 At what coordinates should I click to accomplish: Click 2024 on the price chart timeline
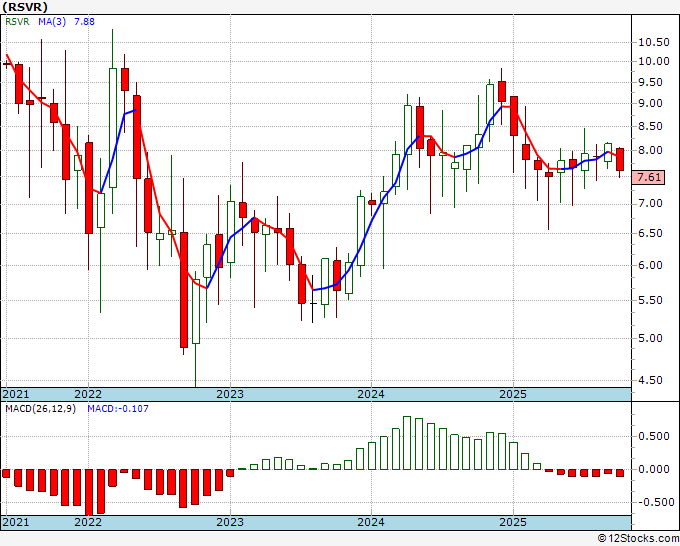point(371,394)
